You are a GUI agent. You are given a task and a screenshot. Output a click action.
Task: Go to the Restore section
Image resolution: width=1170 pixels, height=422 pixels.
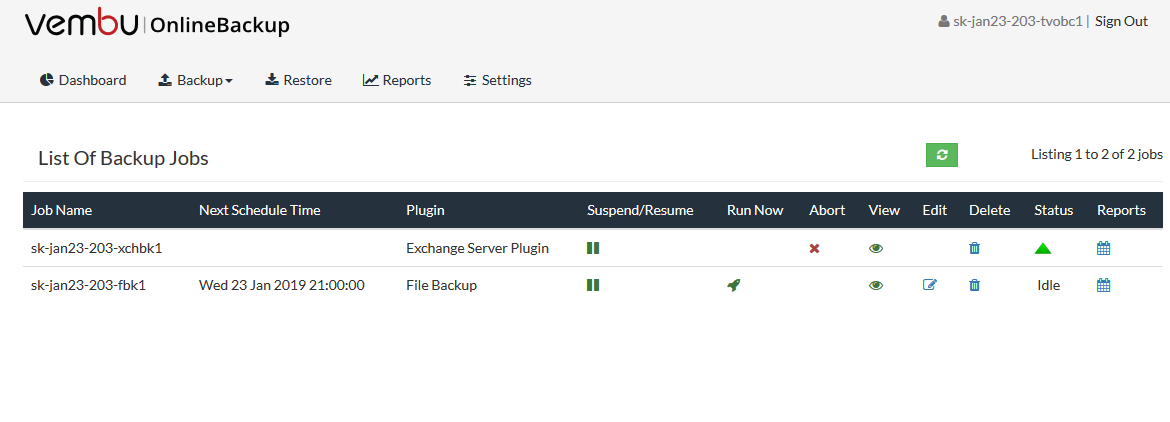coord(298,80)
